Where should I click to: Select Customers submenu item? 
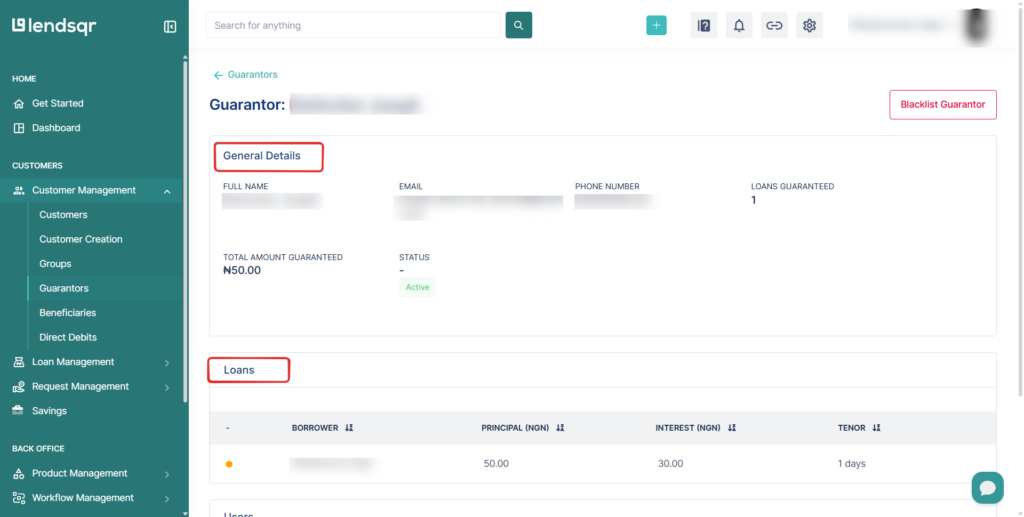(x=63, y=215)
